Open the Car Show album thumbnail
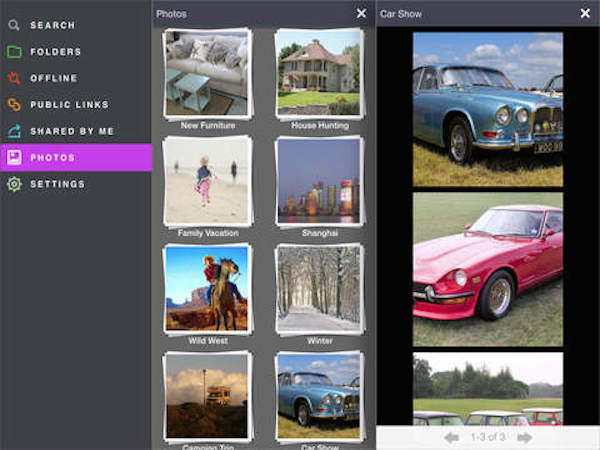The height and width of the screenshot is (450, 600). coord(320,396)
